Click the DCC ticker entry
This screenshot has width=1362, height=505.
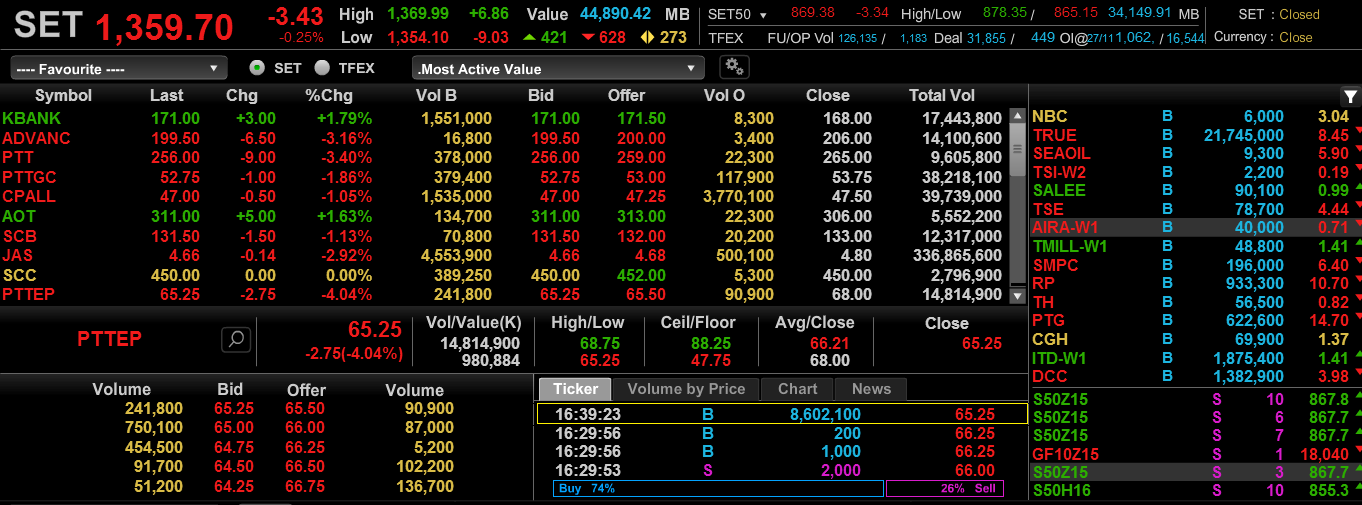click(1049, 376)
